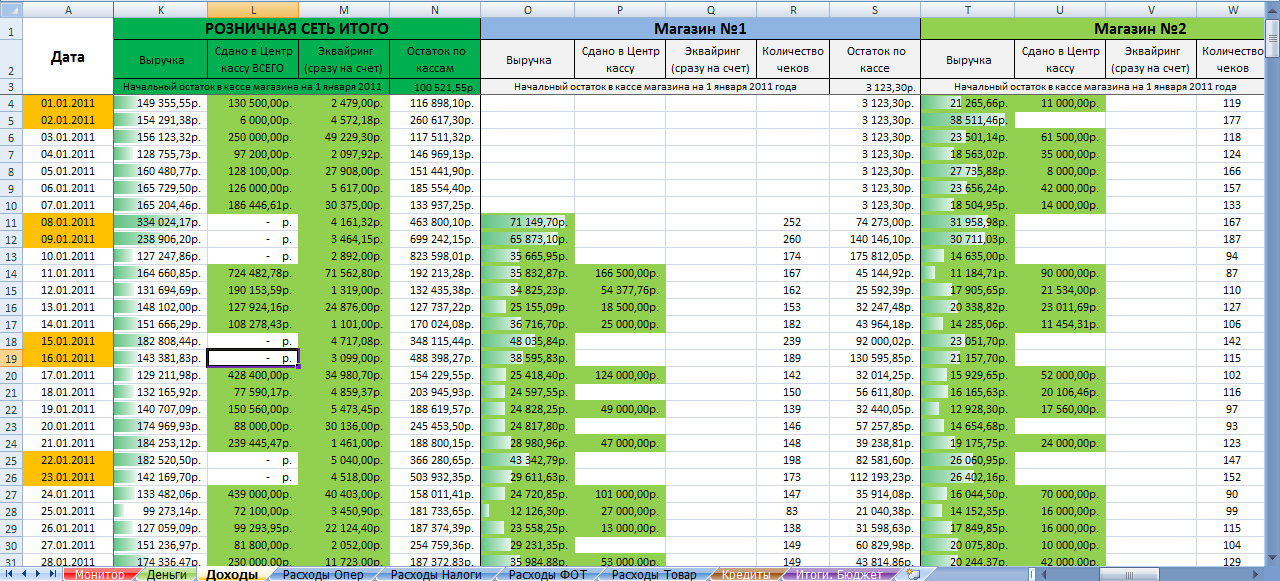Click the cell showing 21 265,66р.

click(967, 104)
